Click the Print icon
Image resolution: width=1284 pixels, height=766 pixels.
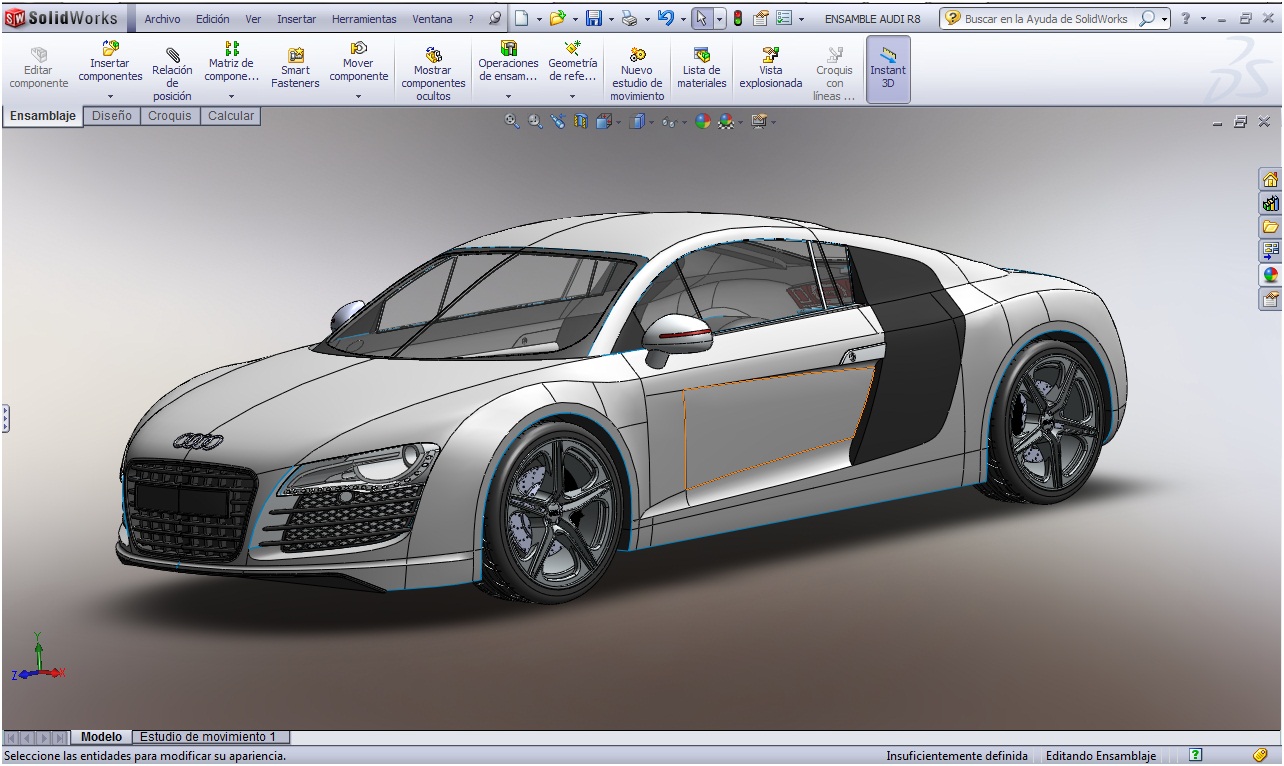click(629, 18)
